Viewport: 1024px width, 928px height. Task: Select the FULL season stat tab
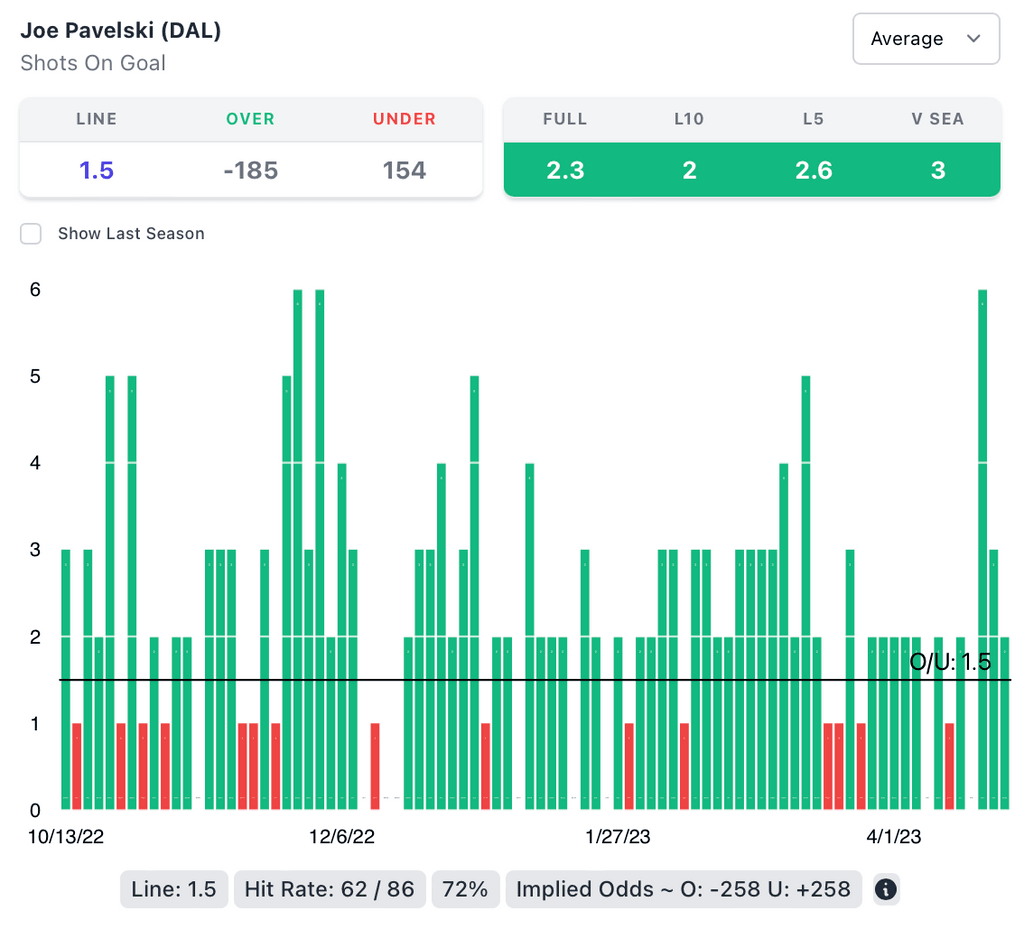click(x=565, y=119)
